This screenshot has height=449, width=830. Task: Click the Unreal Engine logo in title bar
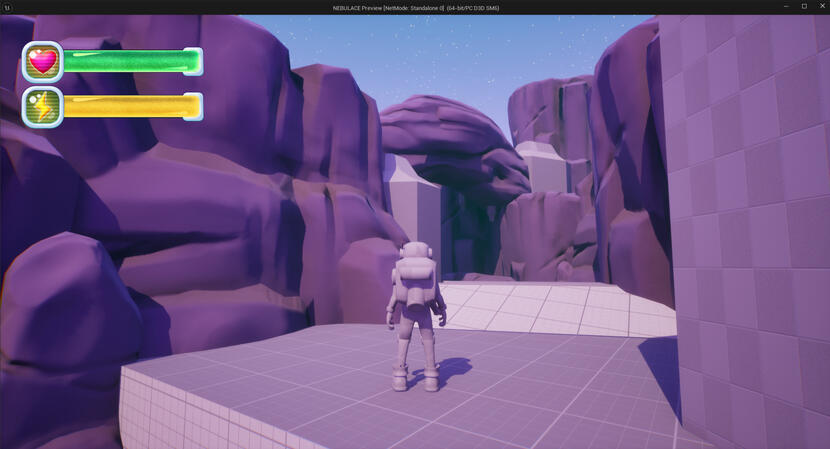pos(7,7)
